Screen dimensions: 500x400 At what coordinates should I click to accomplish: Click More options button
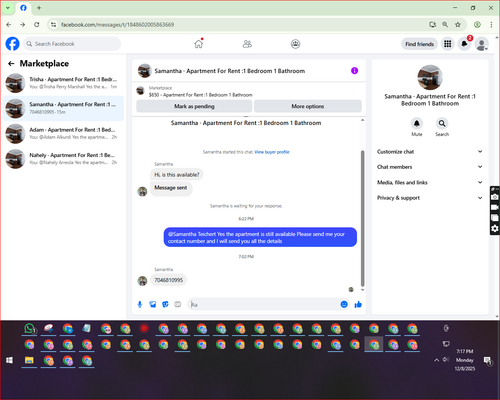click(x=308, y=106)
